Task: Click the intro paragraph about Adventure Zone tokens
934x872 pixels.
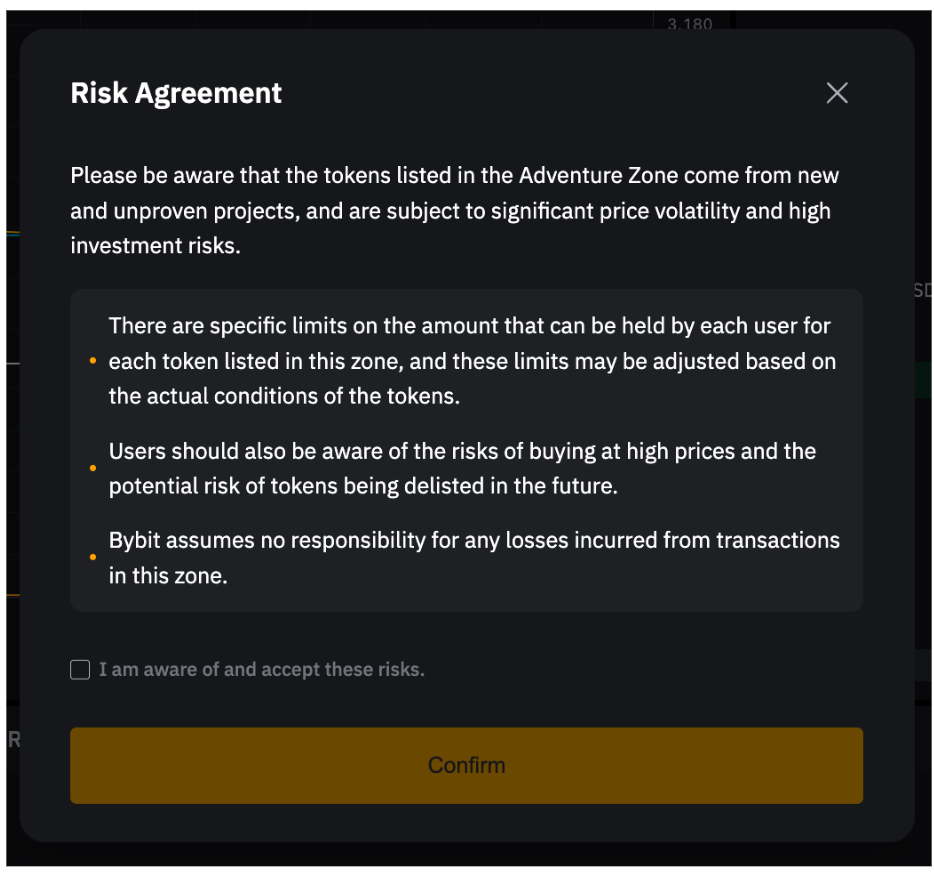Action: pos(455,210)
